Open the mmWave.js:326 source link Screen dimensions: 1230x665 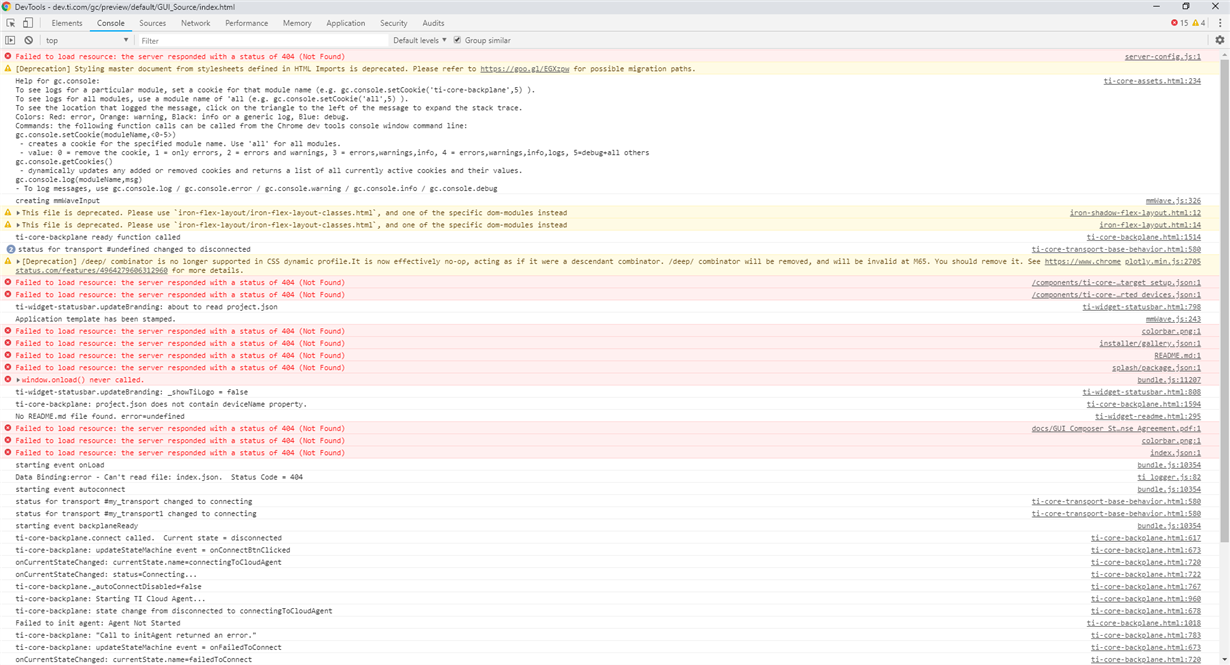pos(1173,201)
